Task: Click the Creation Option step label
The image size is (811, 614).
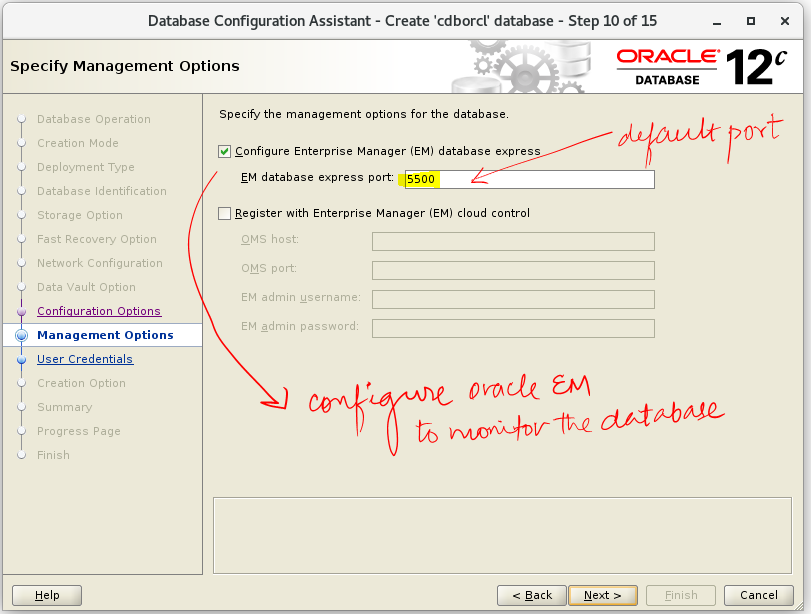Action: 81,383
